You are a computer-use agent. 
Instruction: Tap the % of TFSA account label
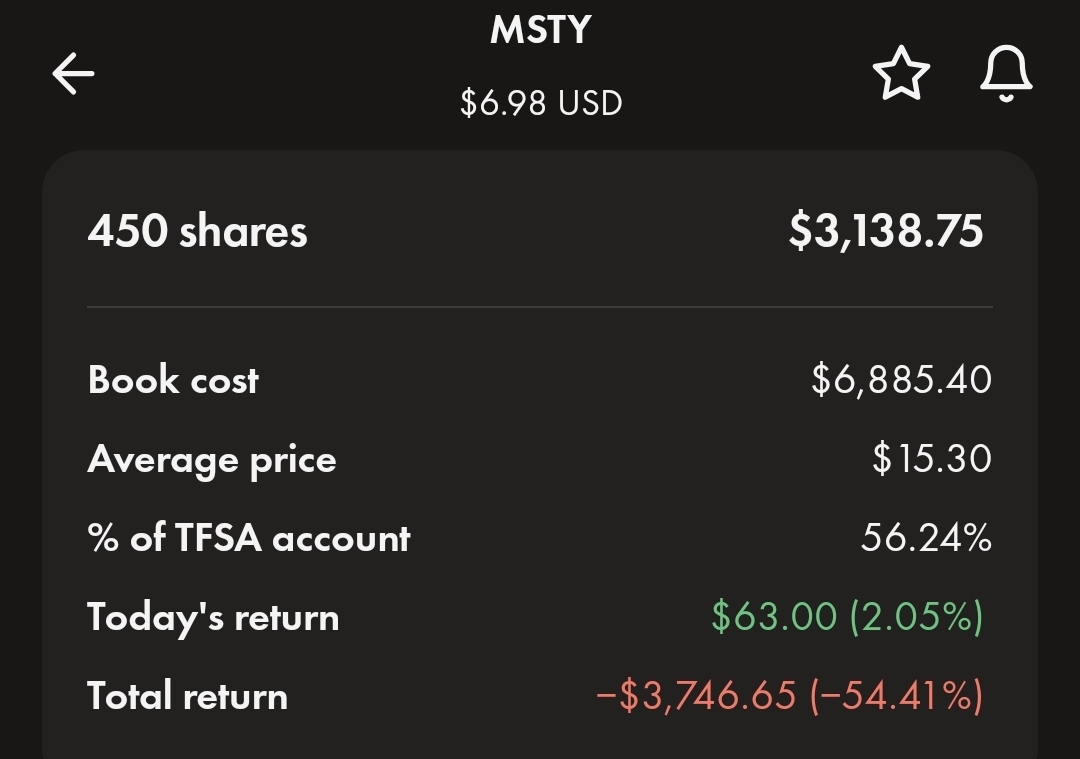(249, 538)
